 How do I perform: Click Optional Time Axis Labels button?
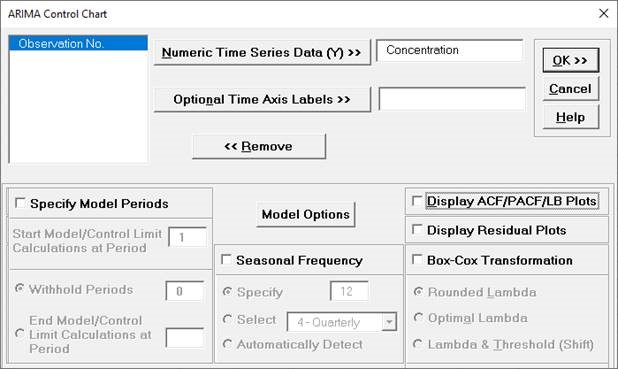click(262, 99)
